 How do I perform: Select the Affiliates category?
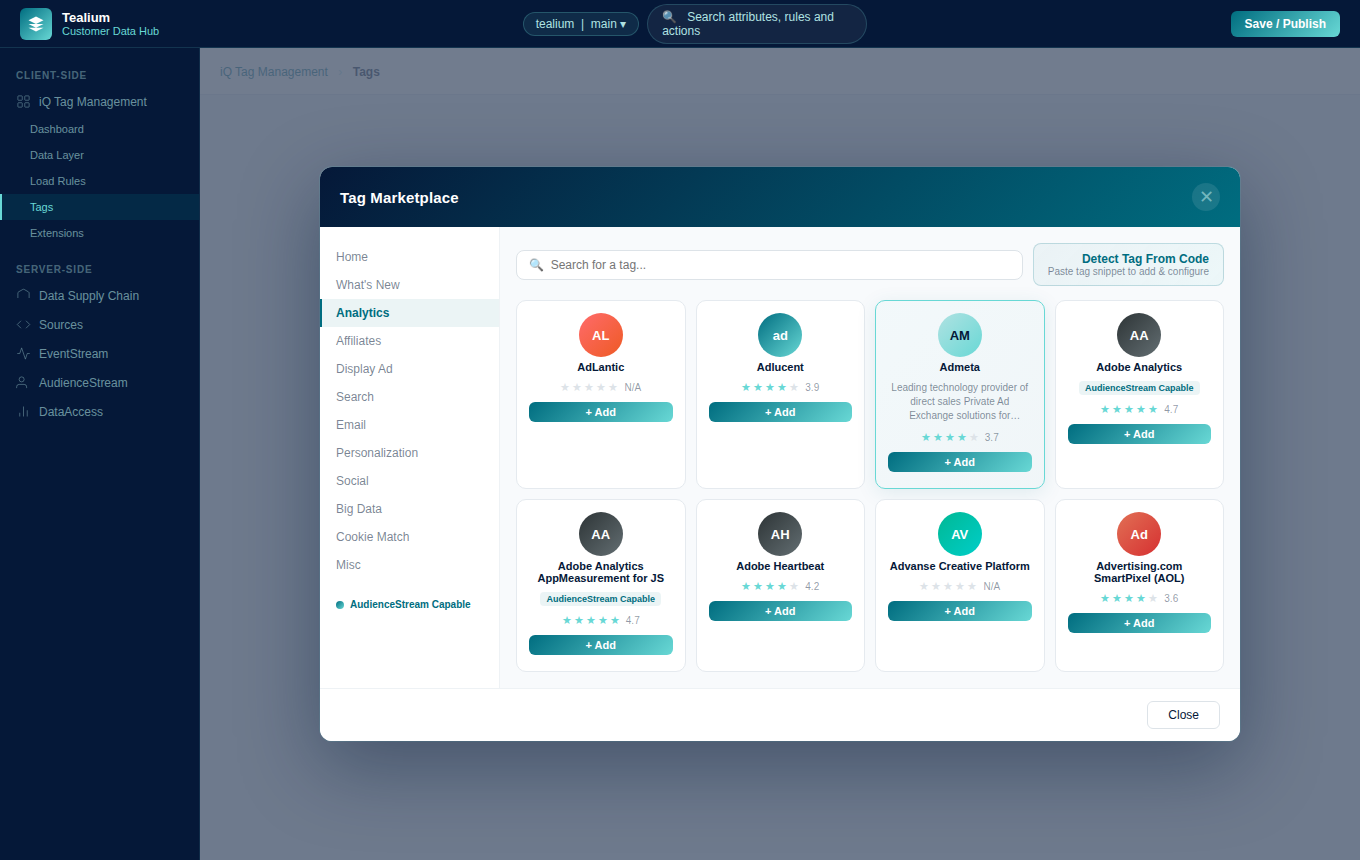tap(358, 341)
